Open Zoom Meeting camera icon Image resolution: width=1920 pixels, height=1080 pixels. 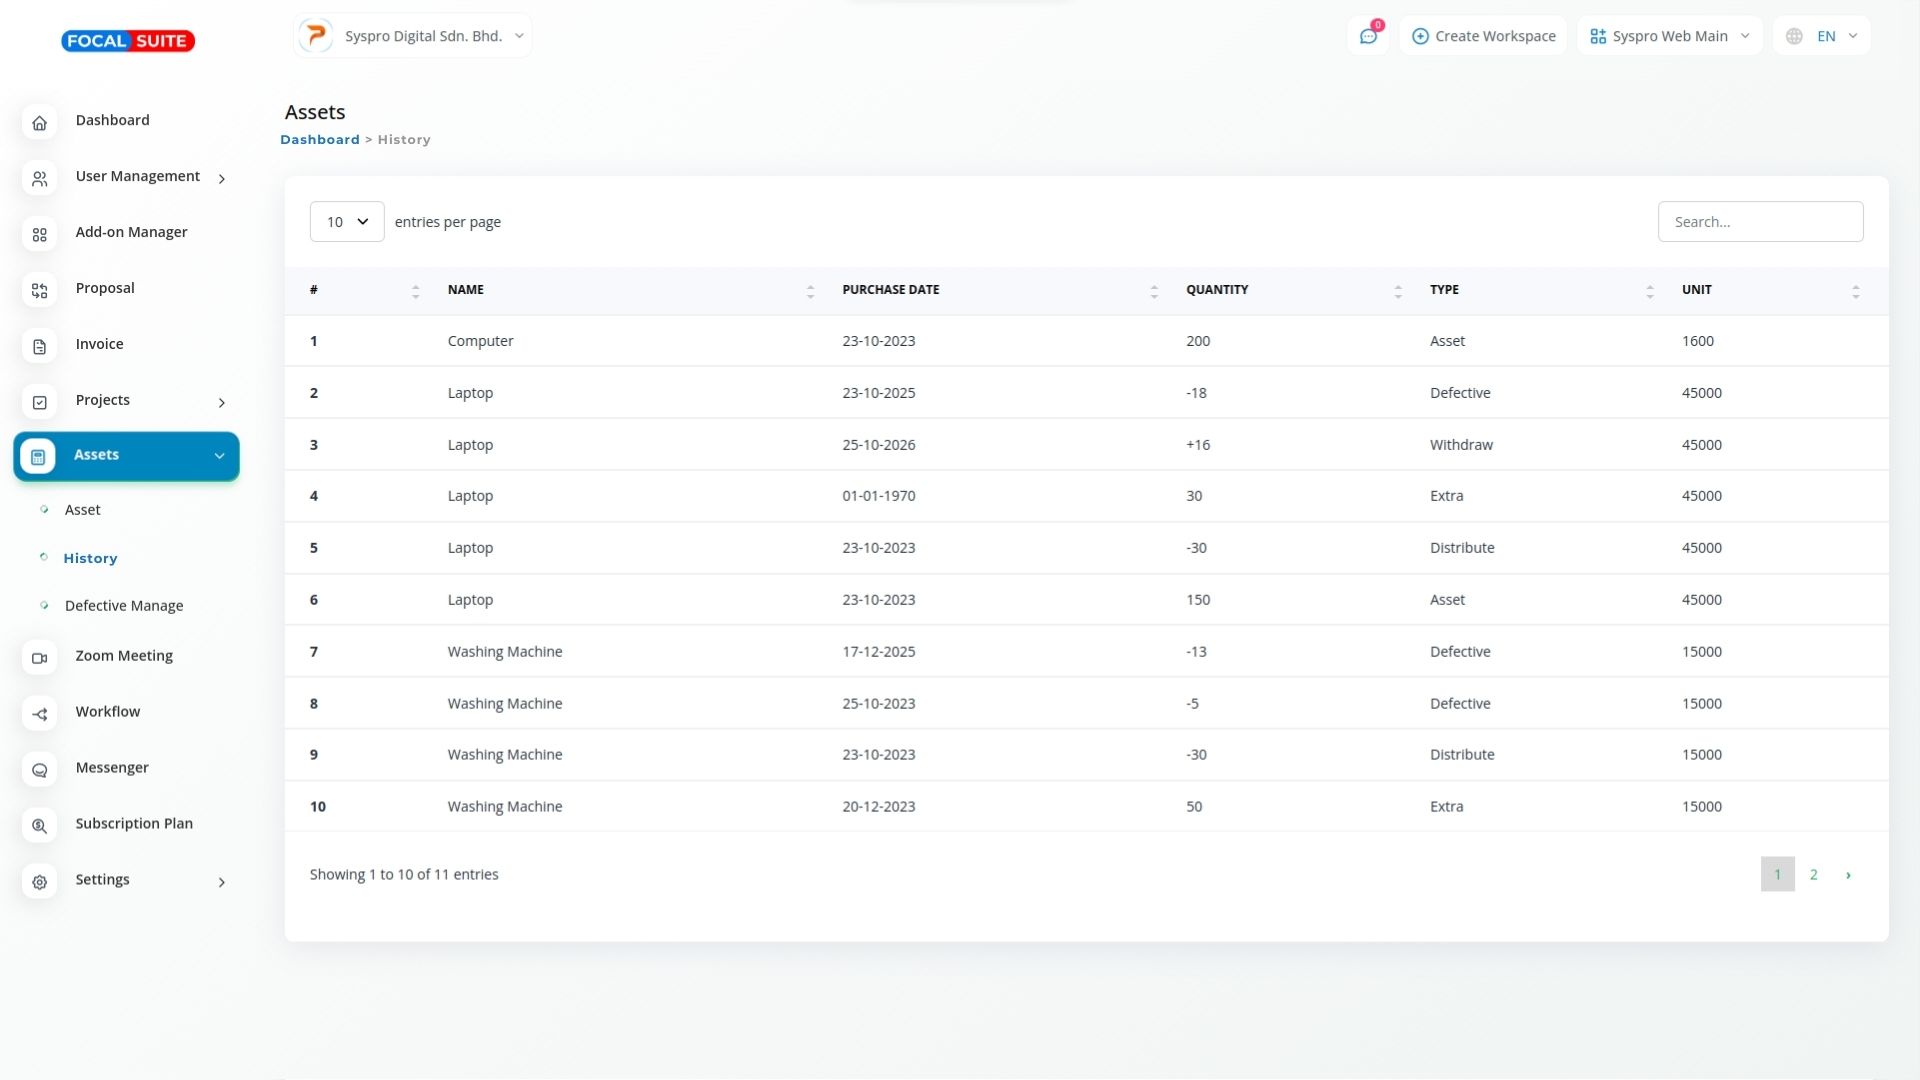(39, 658)
